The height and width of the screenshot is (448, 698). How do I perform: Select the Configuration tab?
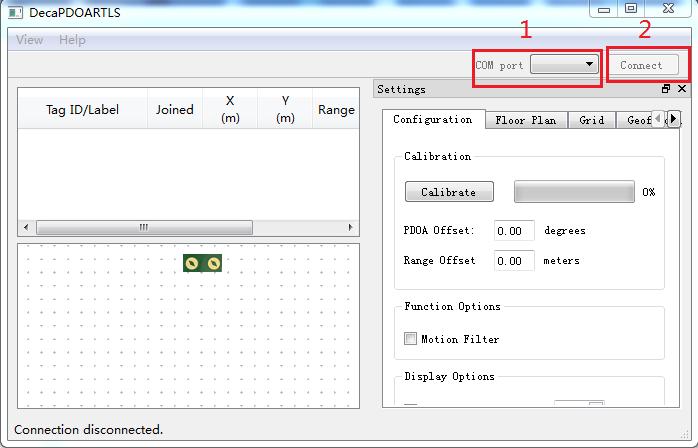pos(432,120)
